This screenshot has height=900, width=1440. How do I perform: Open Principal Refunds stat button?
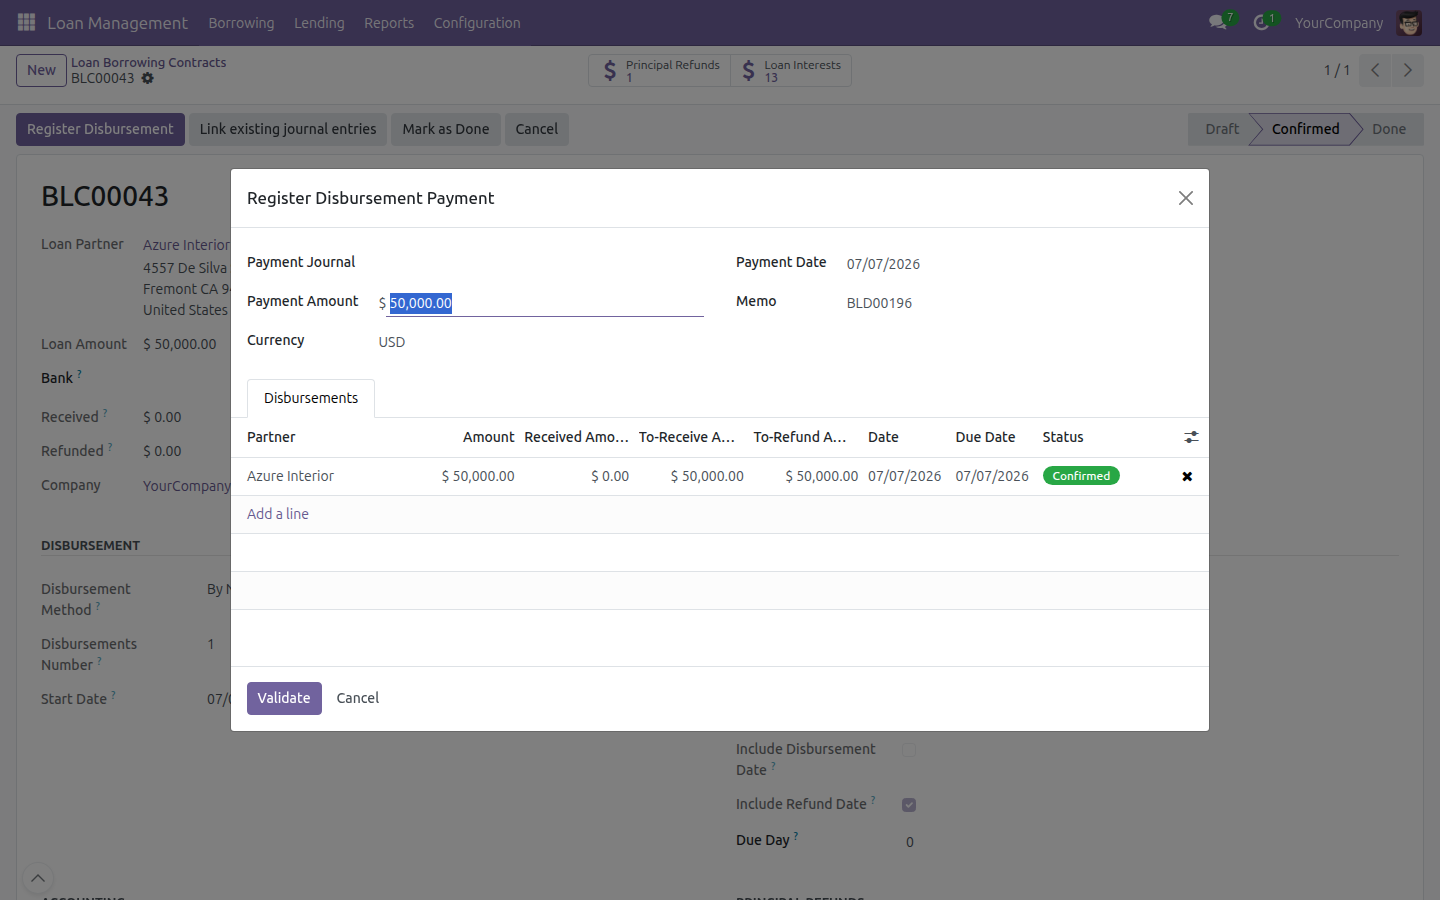click(x=660, y=70)
